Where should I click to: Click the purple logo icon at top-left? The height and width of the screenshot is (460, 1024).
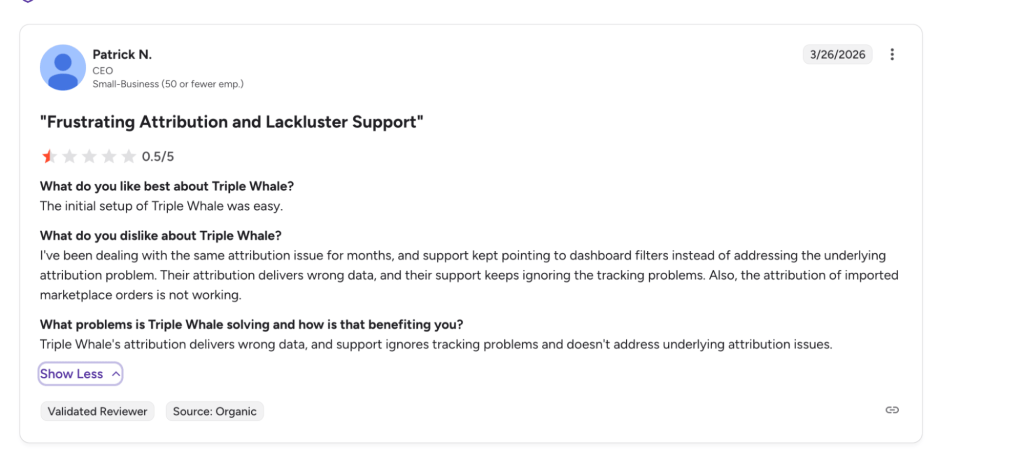[27, 1]
